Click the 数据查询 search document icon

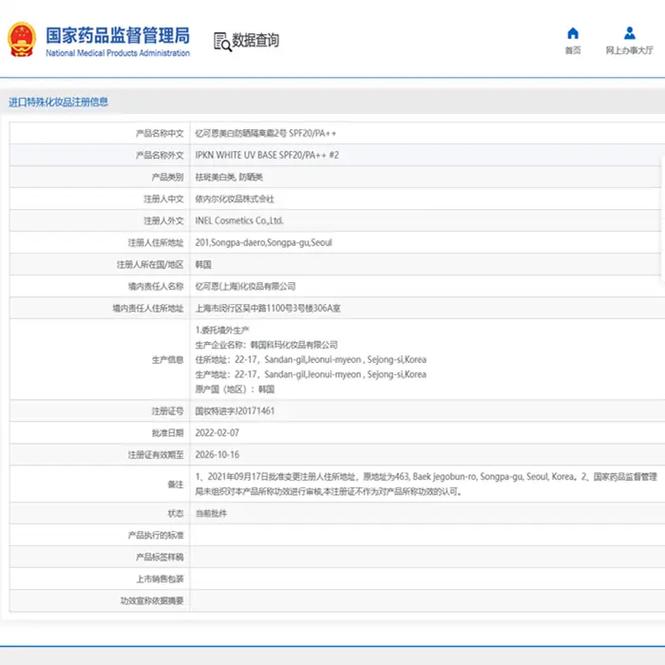[222, 42]
